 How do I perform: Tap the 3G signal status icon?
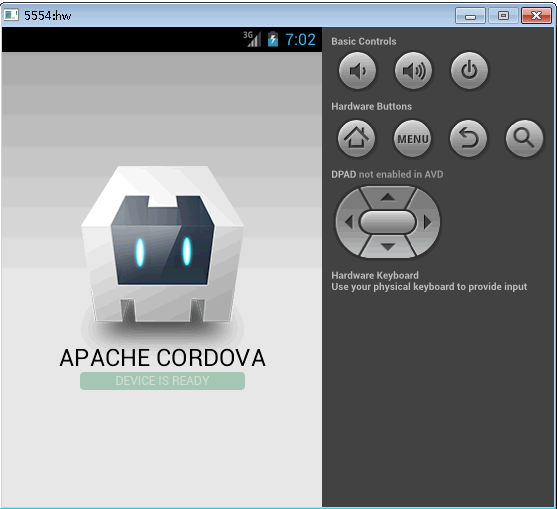pos(252,39)
